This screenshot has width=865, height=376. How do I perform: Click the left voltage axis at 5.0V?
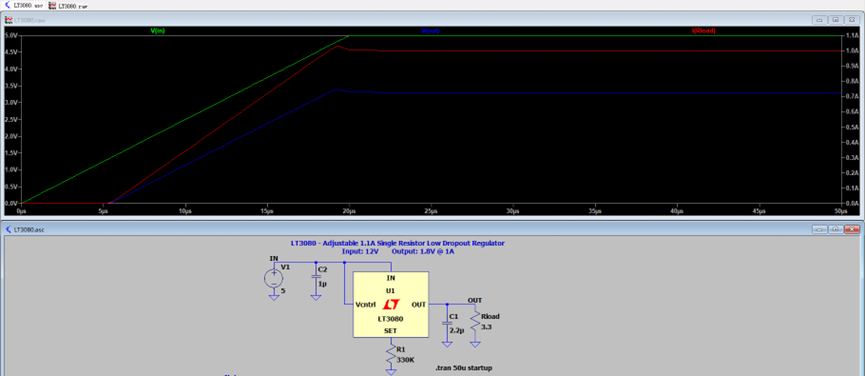click(11, 35)
